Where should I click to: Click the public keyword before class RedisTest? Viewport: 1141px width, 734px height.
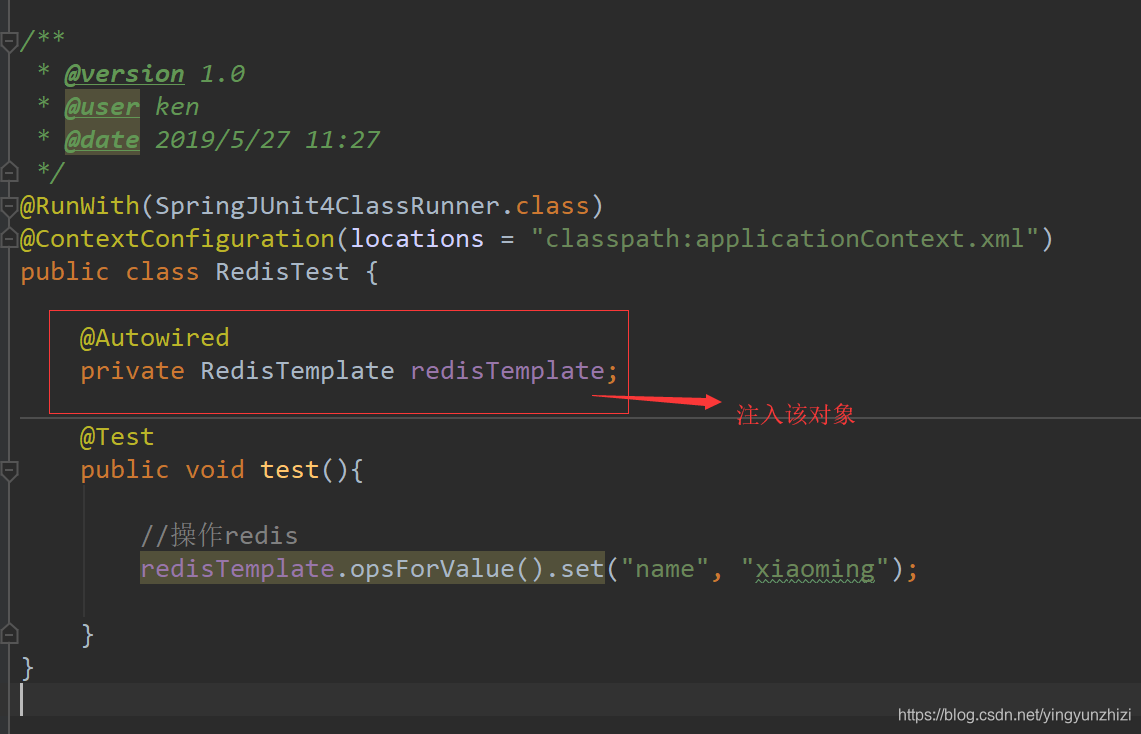click(x=64, y=272)
